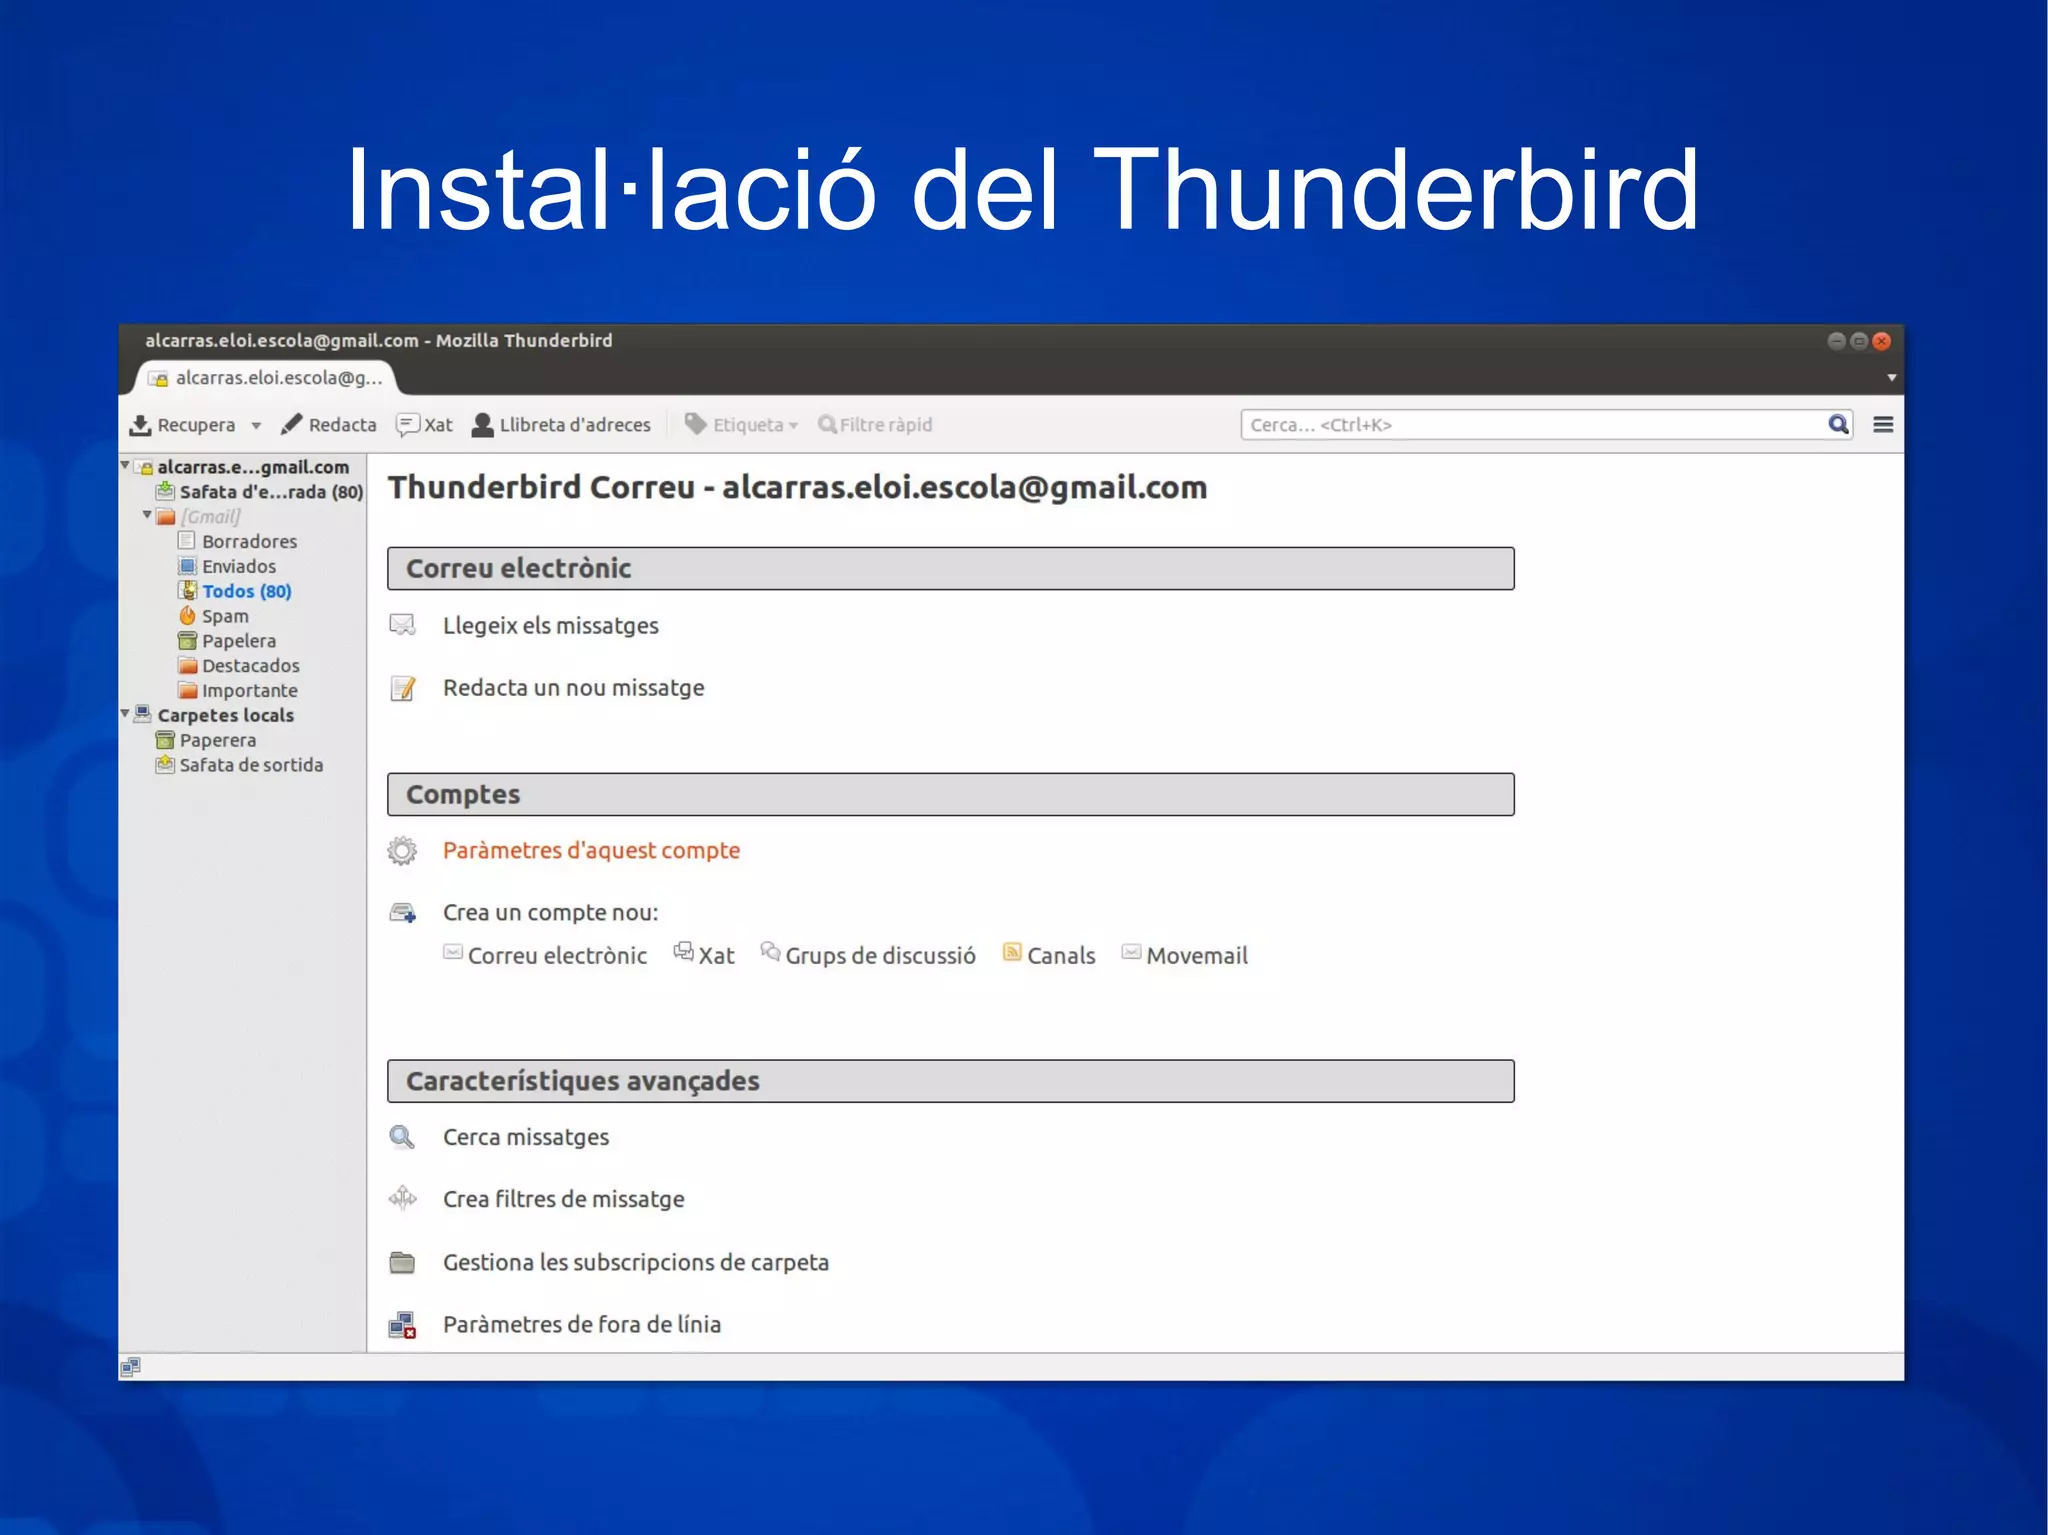
Task: Open the Xat chat toolbar button
Action: [425, 425]
